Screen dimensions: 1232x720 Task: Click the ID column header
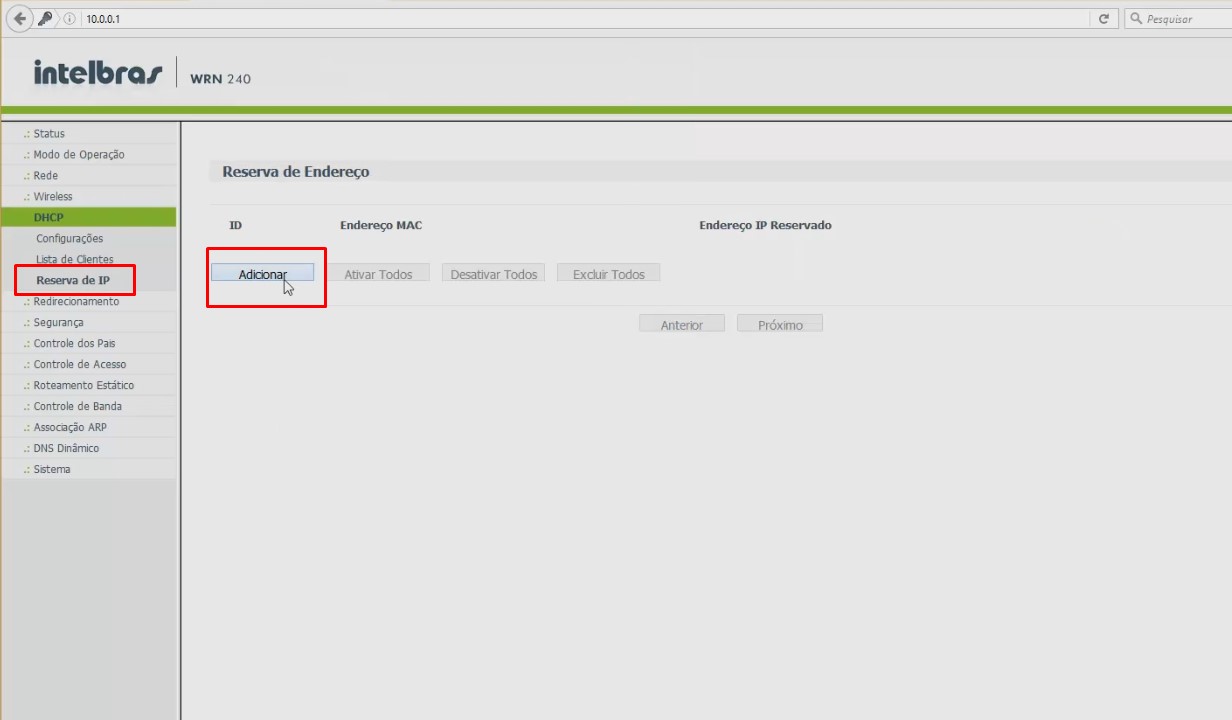(236, 225)
